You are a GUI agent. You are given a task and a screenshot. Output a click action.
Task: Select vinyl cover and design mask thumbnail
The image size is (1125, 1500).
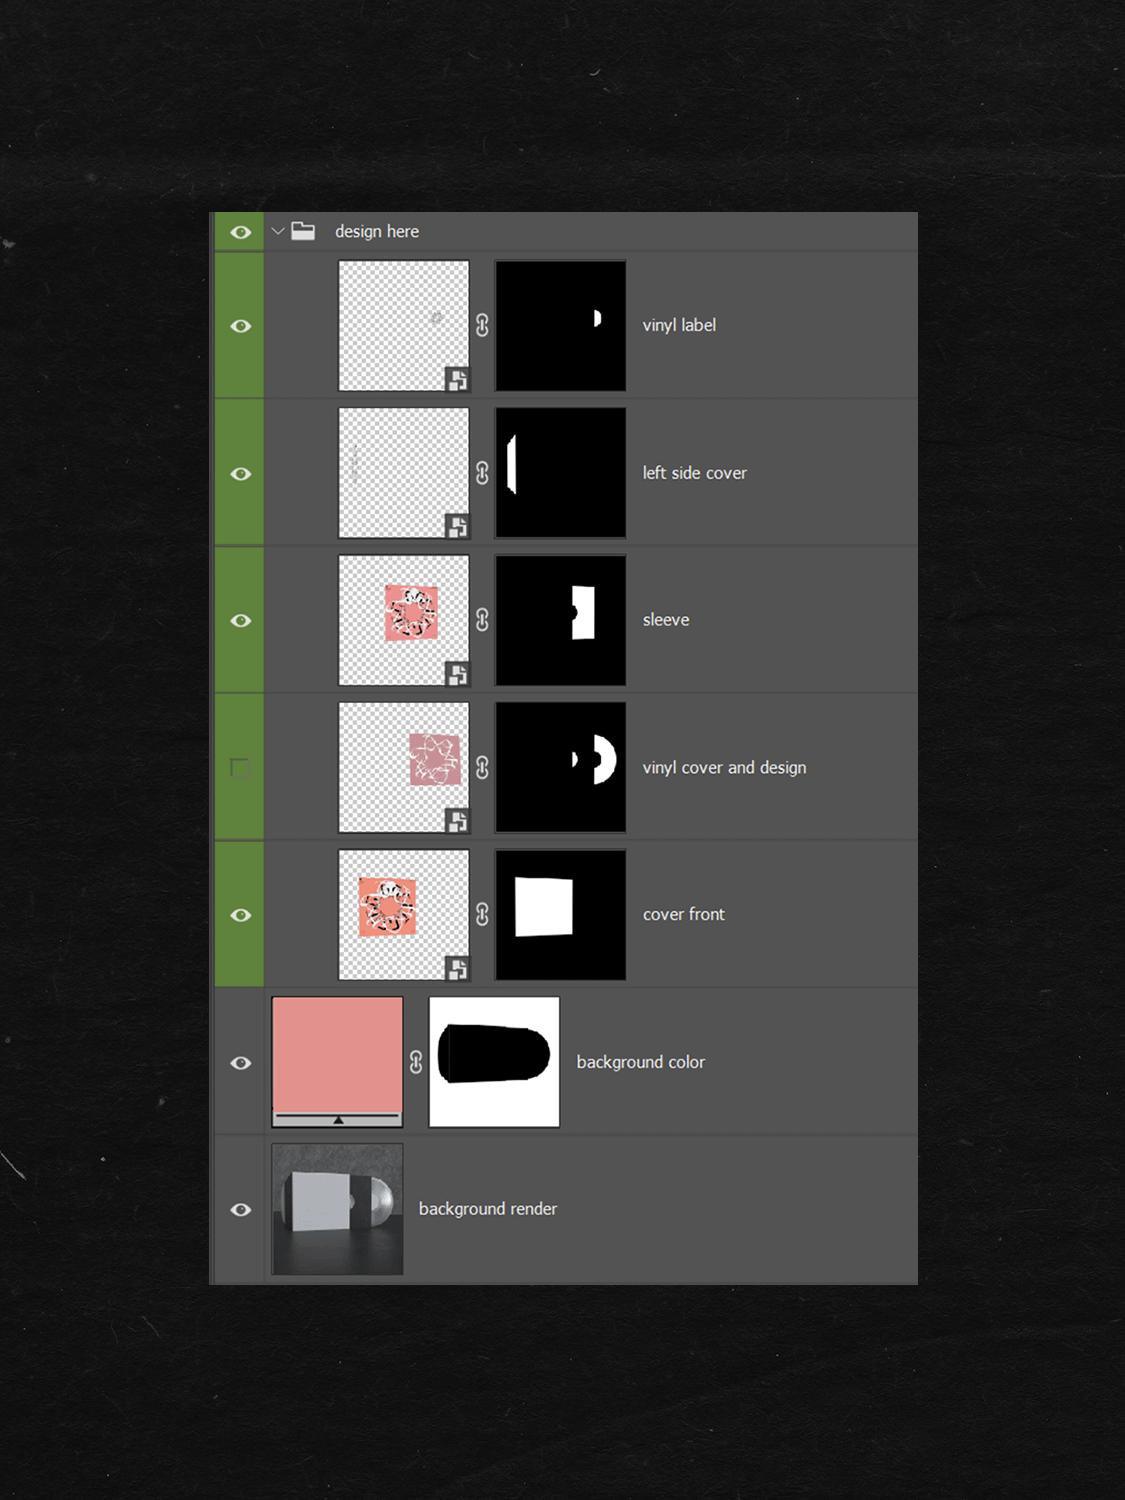[x=561, y=767]
